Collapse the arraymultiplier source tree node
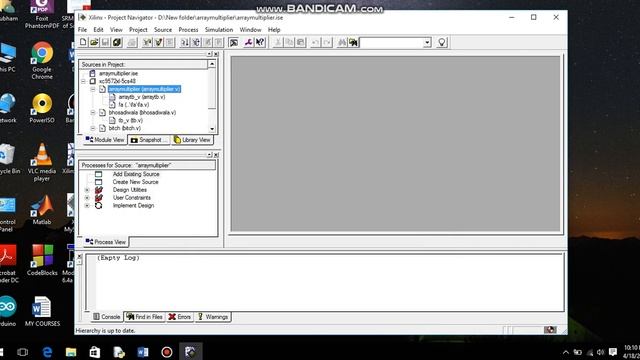640x360 pixels. [x=93, y=89]
